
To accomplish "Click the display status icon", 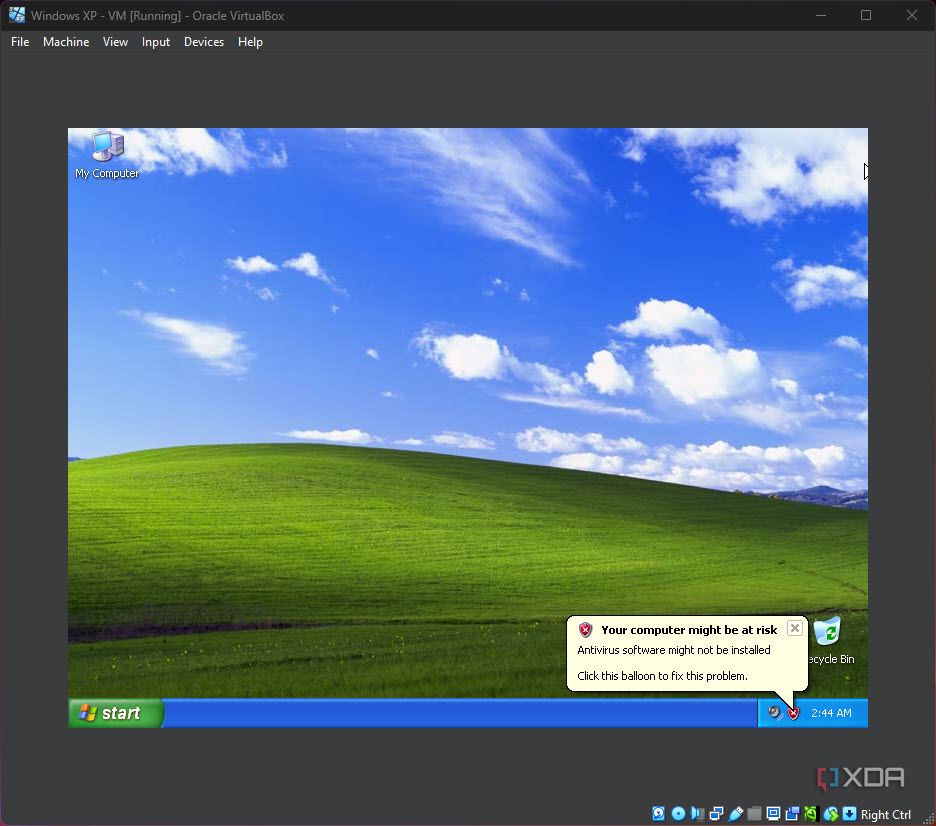I will [x=773, y=813].
